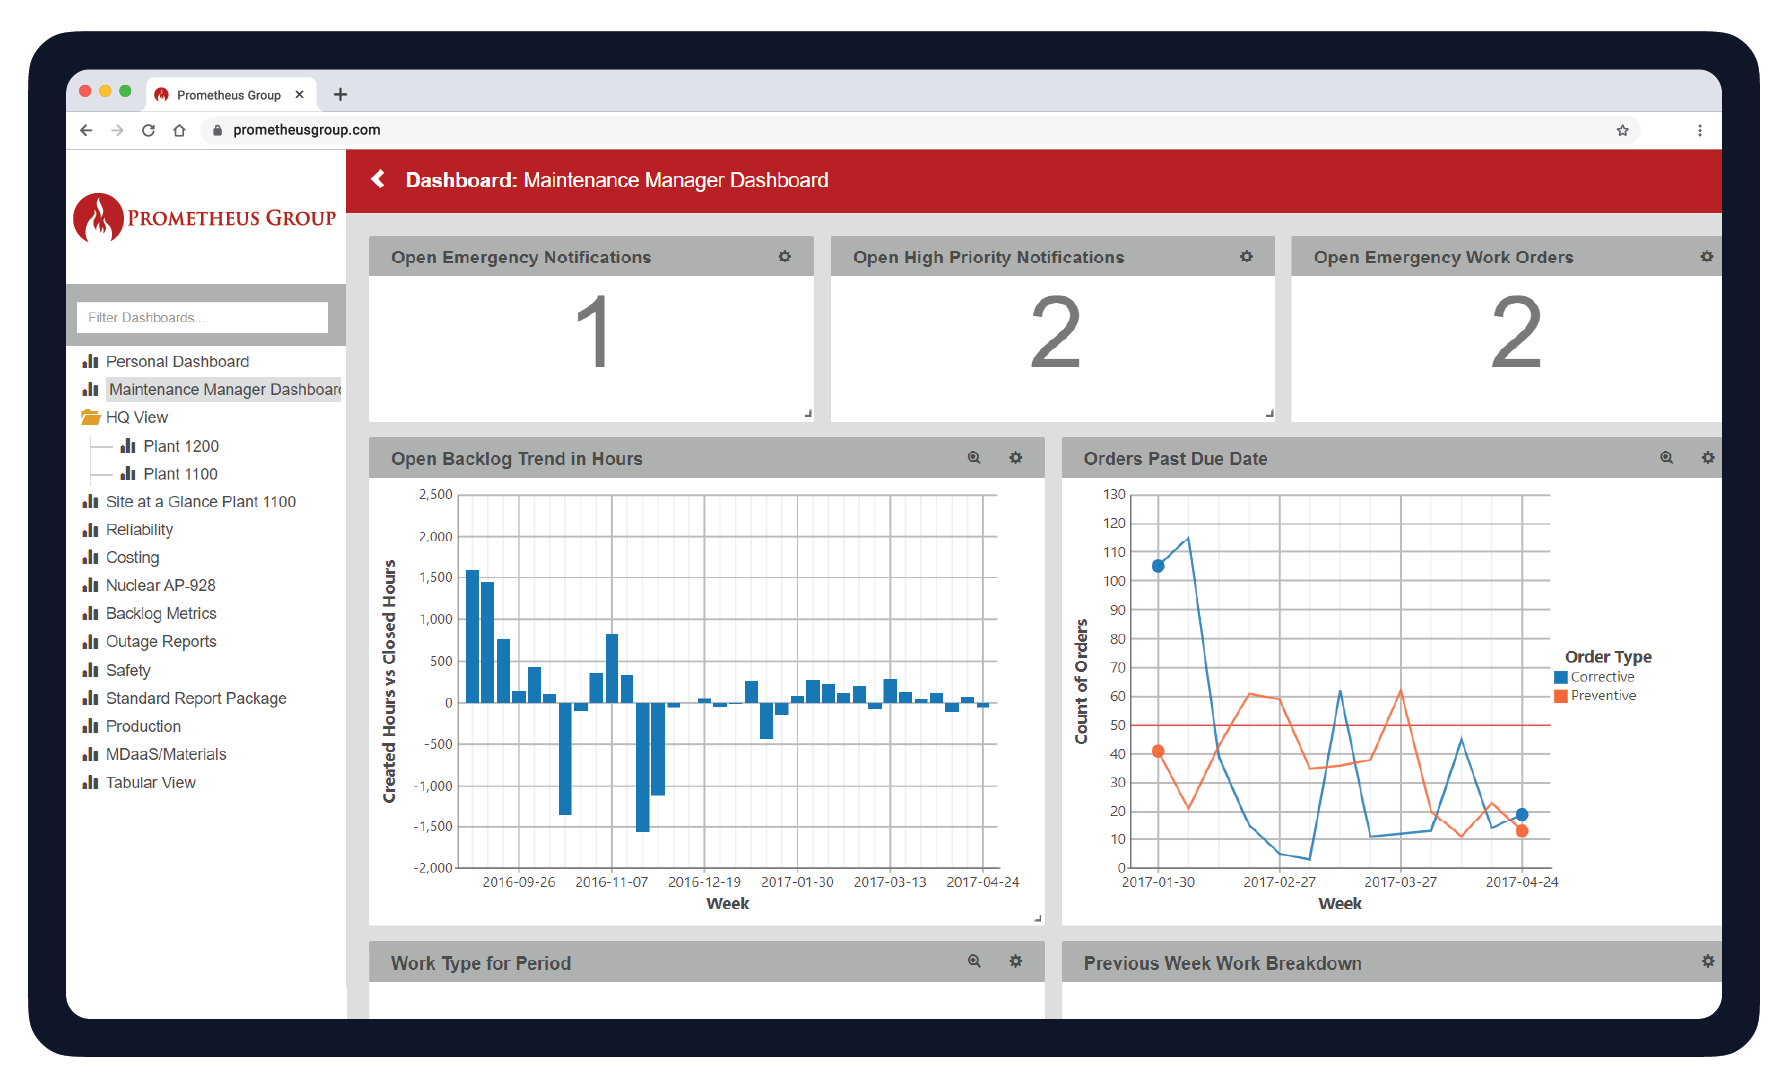
Task: Toggle the bookmark star in the address bar
Action: (x=1623, y=130)
